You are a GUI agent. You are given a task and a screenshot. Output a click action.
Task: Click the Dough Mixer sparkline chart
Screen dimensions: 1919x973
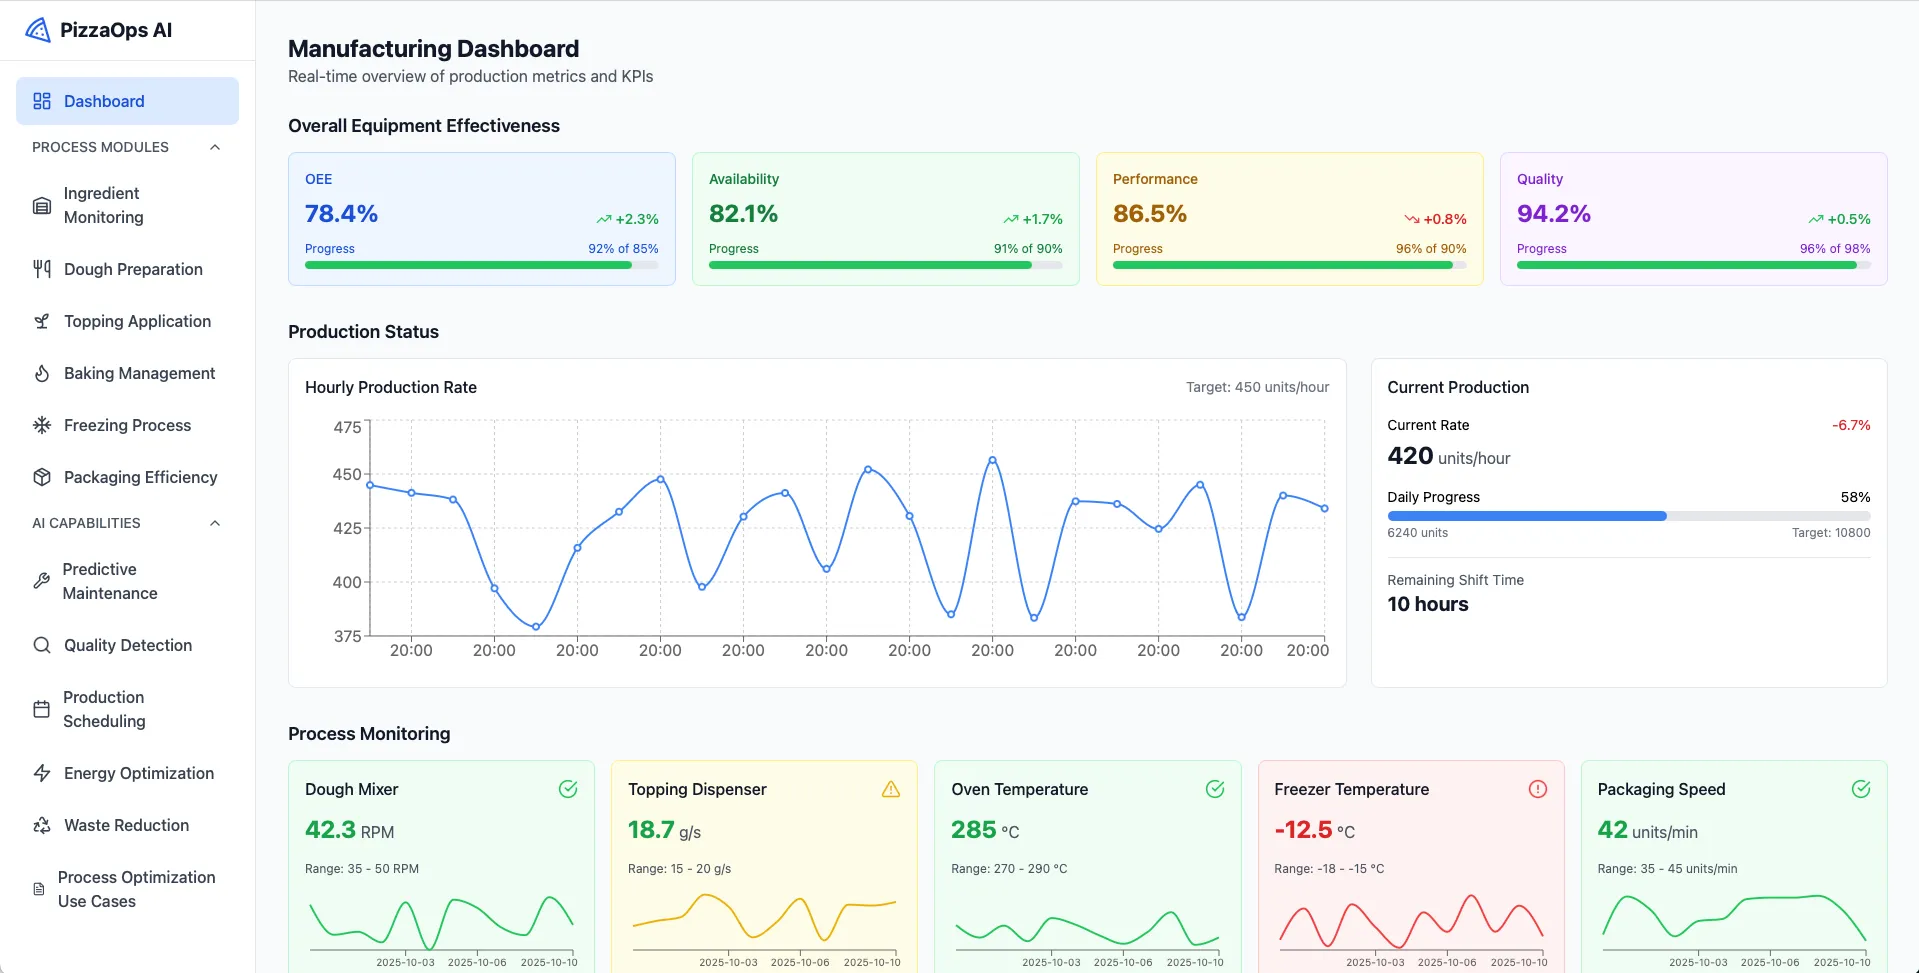click(441, 925)
